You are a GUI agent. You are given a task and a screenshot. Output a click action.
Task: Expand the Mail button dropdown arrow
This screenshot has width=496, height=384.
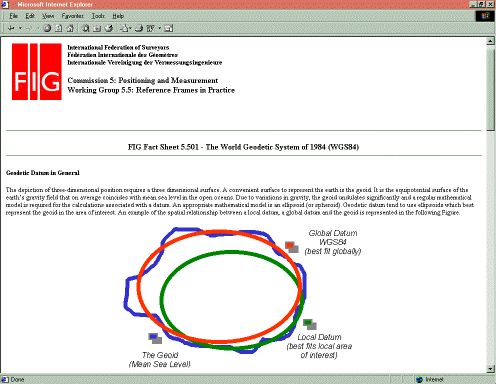pos(130,28)
